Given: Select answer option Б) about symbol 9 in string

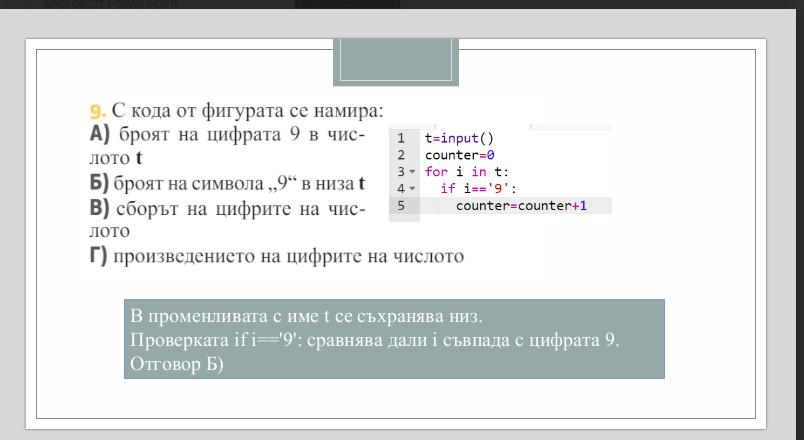Looking at the screenshot, I should (227, 183).
